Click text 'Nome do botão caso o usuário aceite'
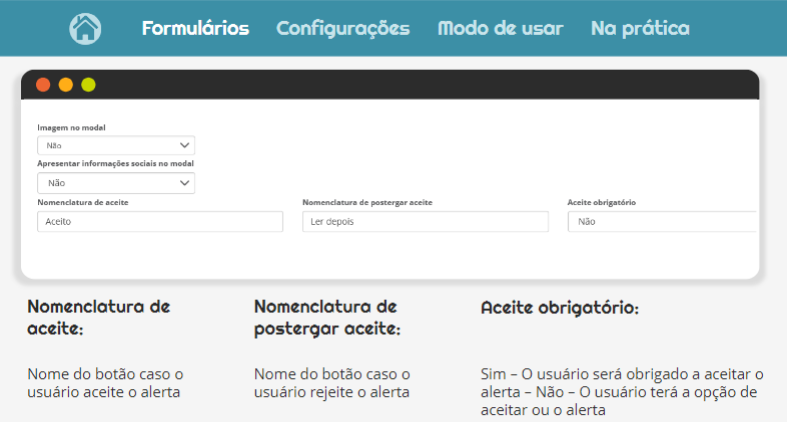Screen dimensions: 787x422 105,383
